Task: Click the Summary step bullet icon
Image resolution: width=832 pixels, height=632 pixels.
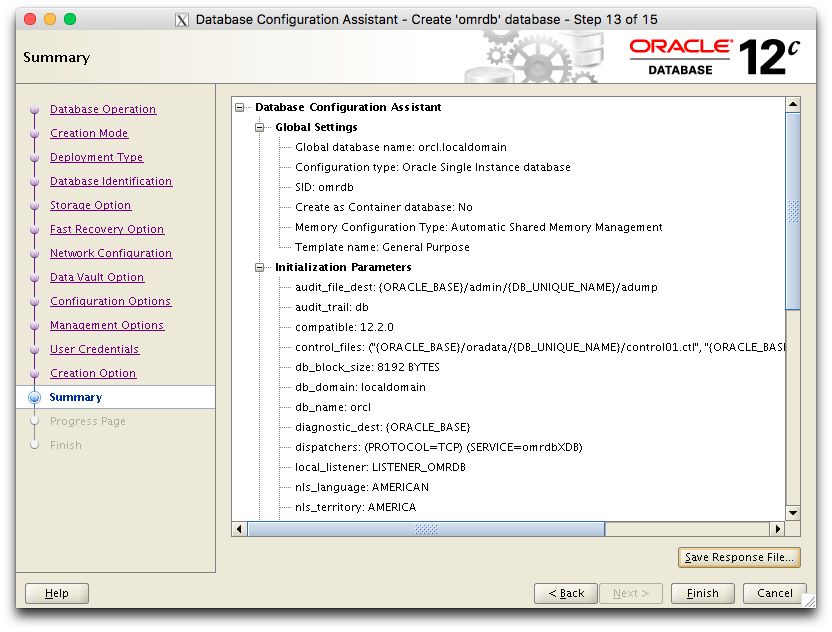Action: coord(34,397)
